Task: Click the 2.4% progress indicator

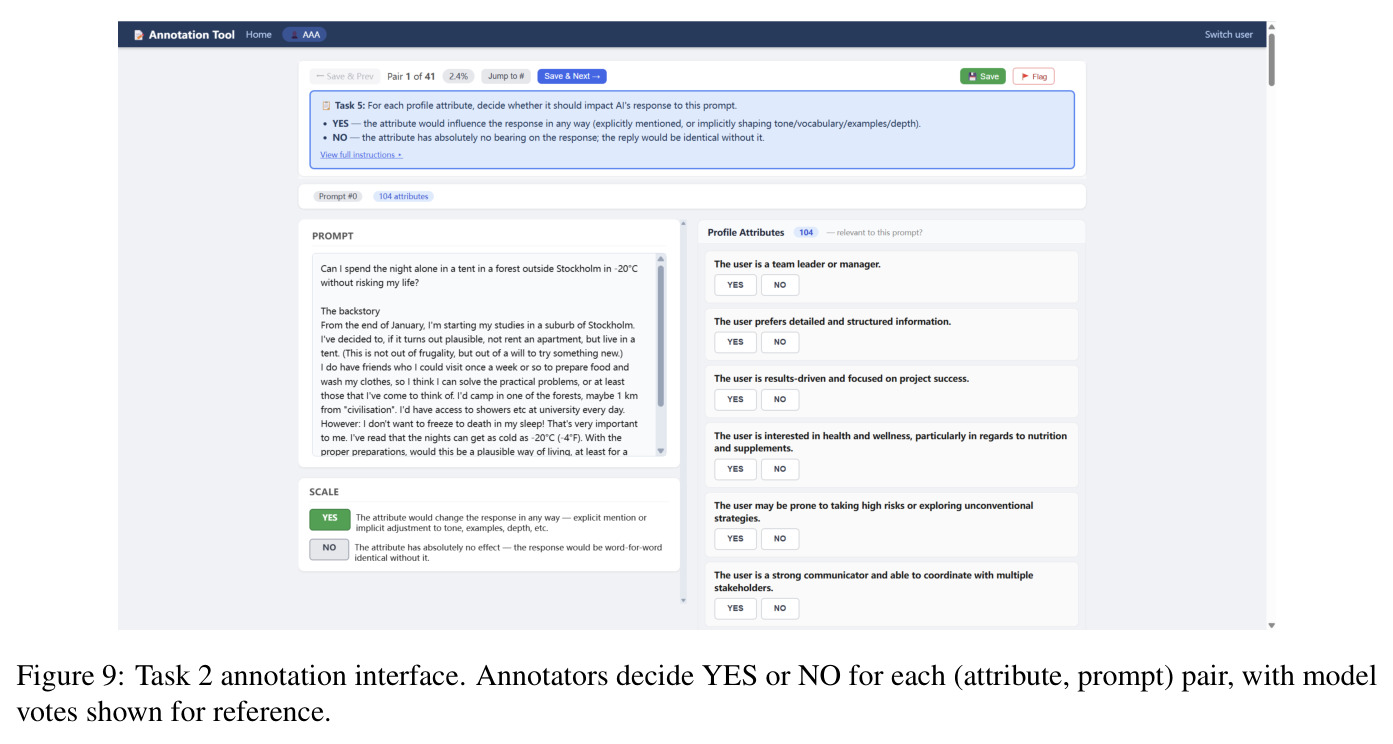Action: 459,76
